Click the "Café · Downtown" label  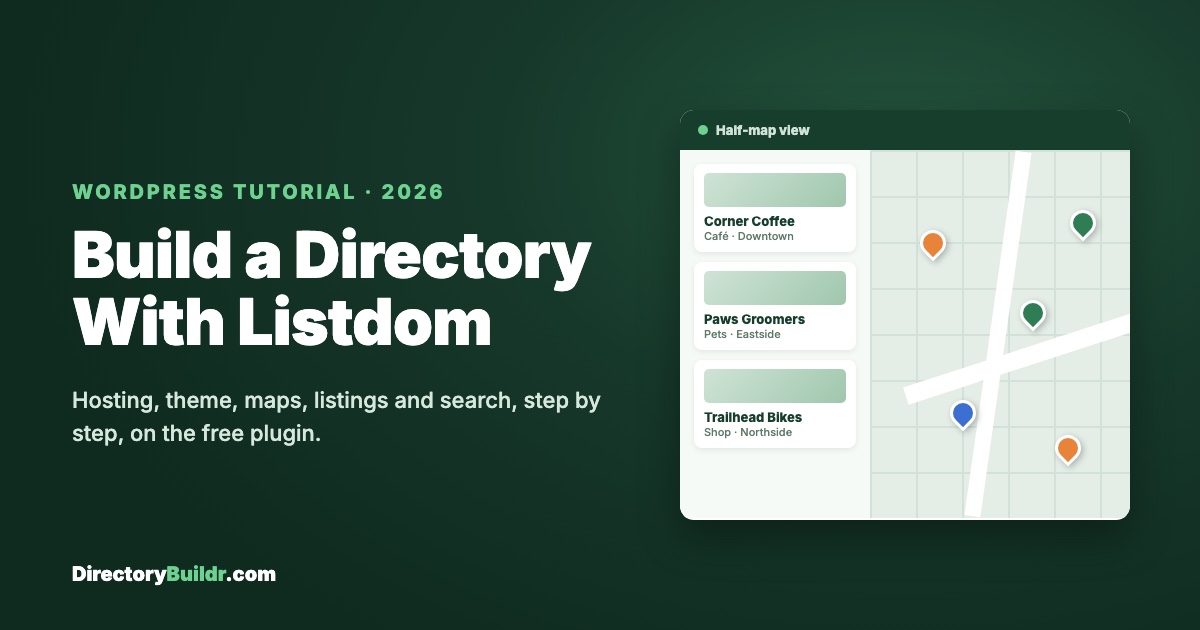point(749,237)
